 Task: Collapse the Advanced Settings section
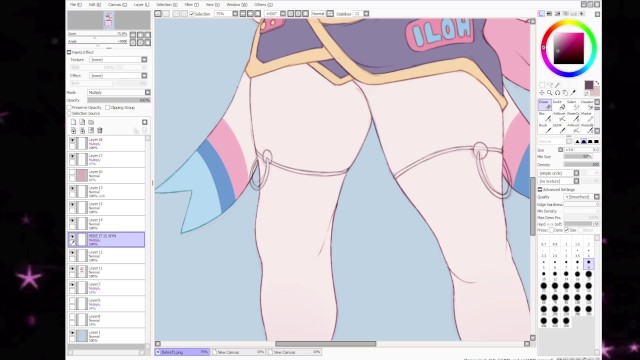coord(540,190)
